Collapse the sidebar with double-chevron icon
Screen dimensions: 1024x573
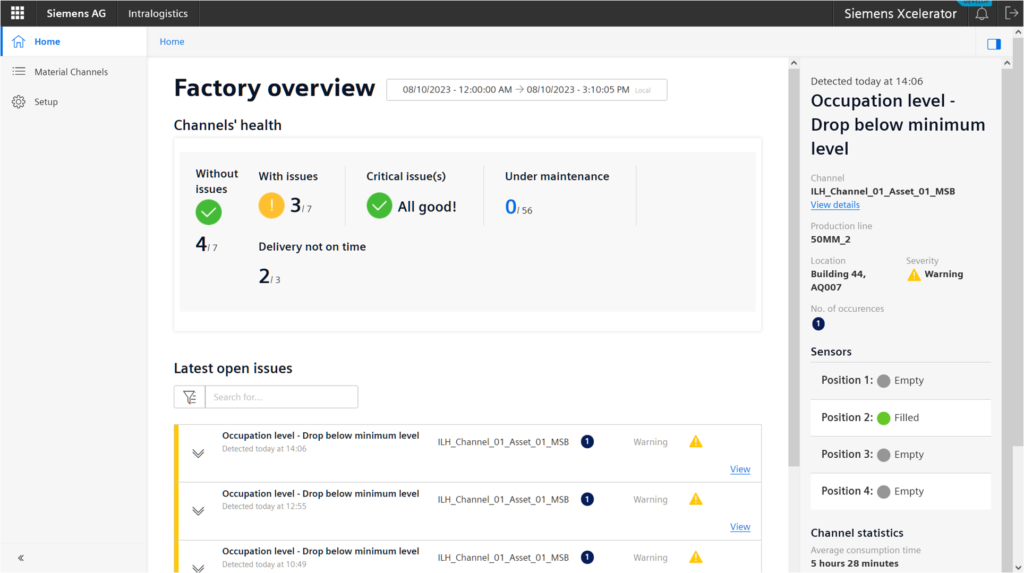point(21,558)
